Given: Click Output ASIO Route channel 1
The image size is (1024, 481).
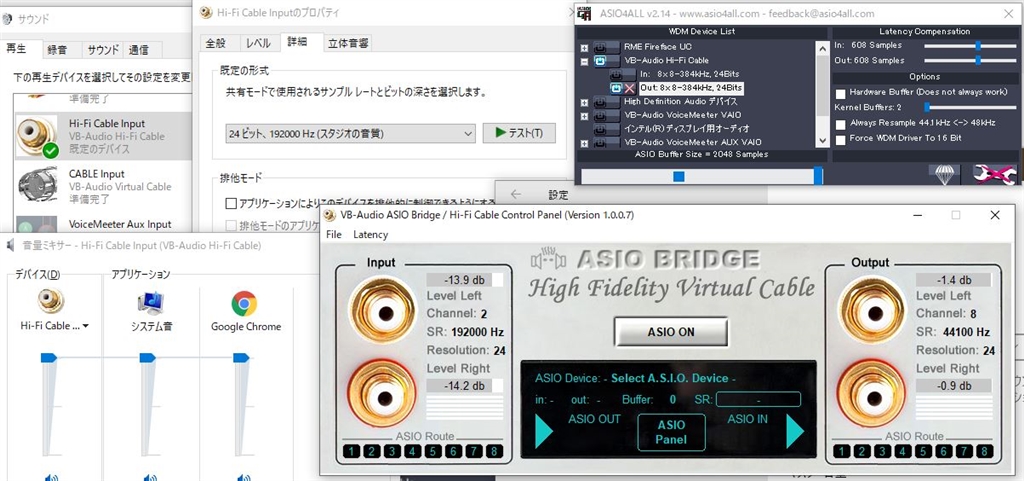Looking at the screenshot, I should [841, 451].
